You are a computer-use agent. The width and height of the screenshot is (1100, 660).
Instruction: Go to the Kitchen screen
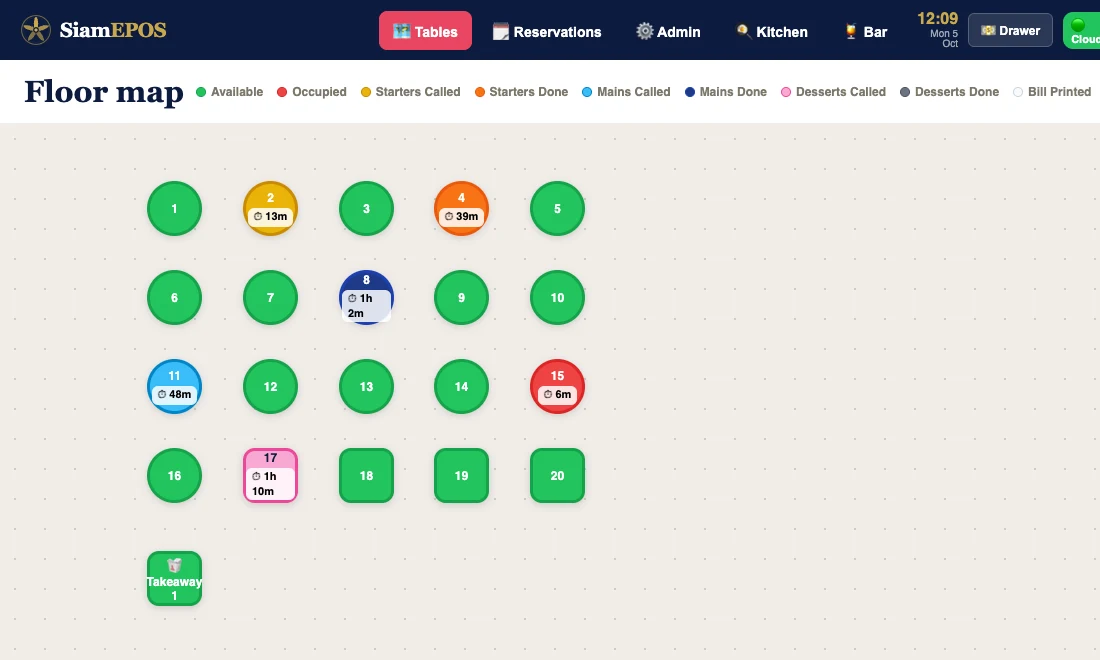click(x=772, y=32)
